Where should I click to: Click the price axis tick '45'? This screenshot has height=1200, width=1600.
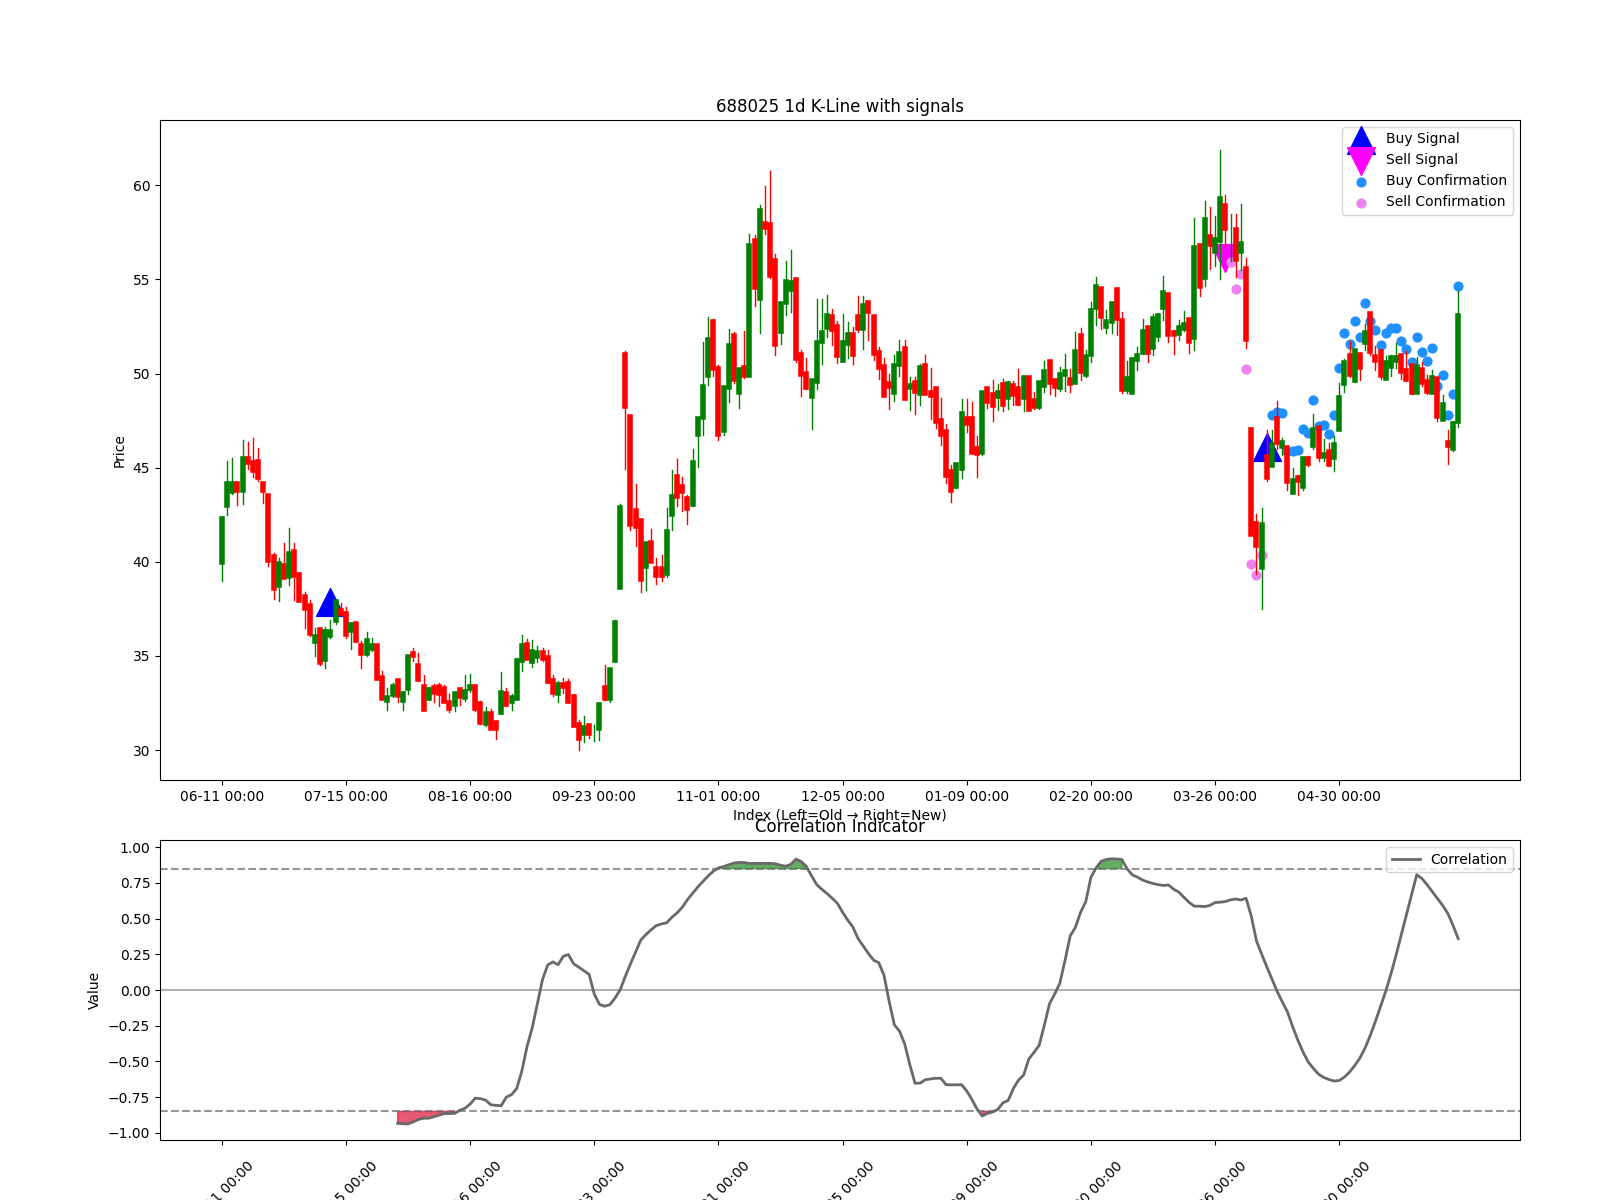click(x=141, y=468)
